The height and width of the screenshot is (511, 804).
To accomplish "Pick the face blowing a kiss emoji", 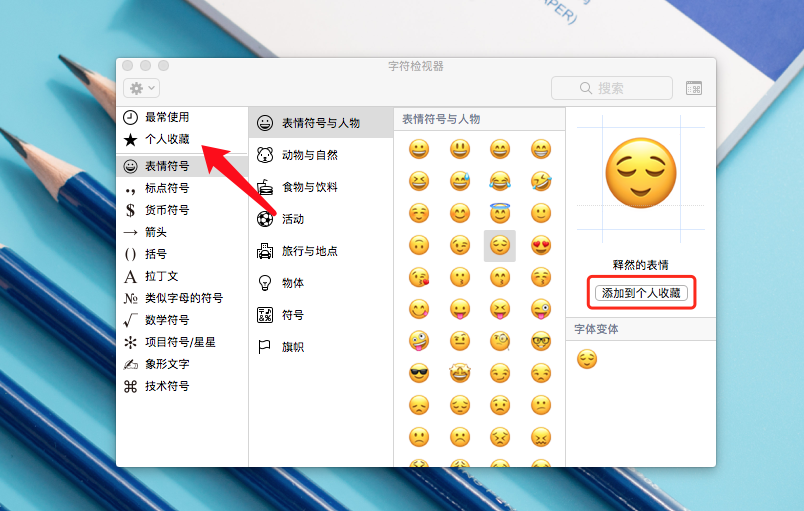I will coord(419,277).
